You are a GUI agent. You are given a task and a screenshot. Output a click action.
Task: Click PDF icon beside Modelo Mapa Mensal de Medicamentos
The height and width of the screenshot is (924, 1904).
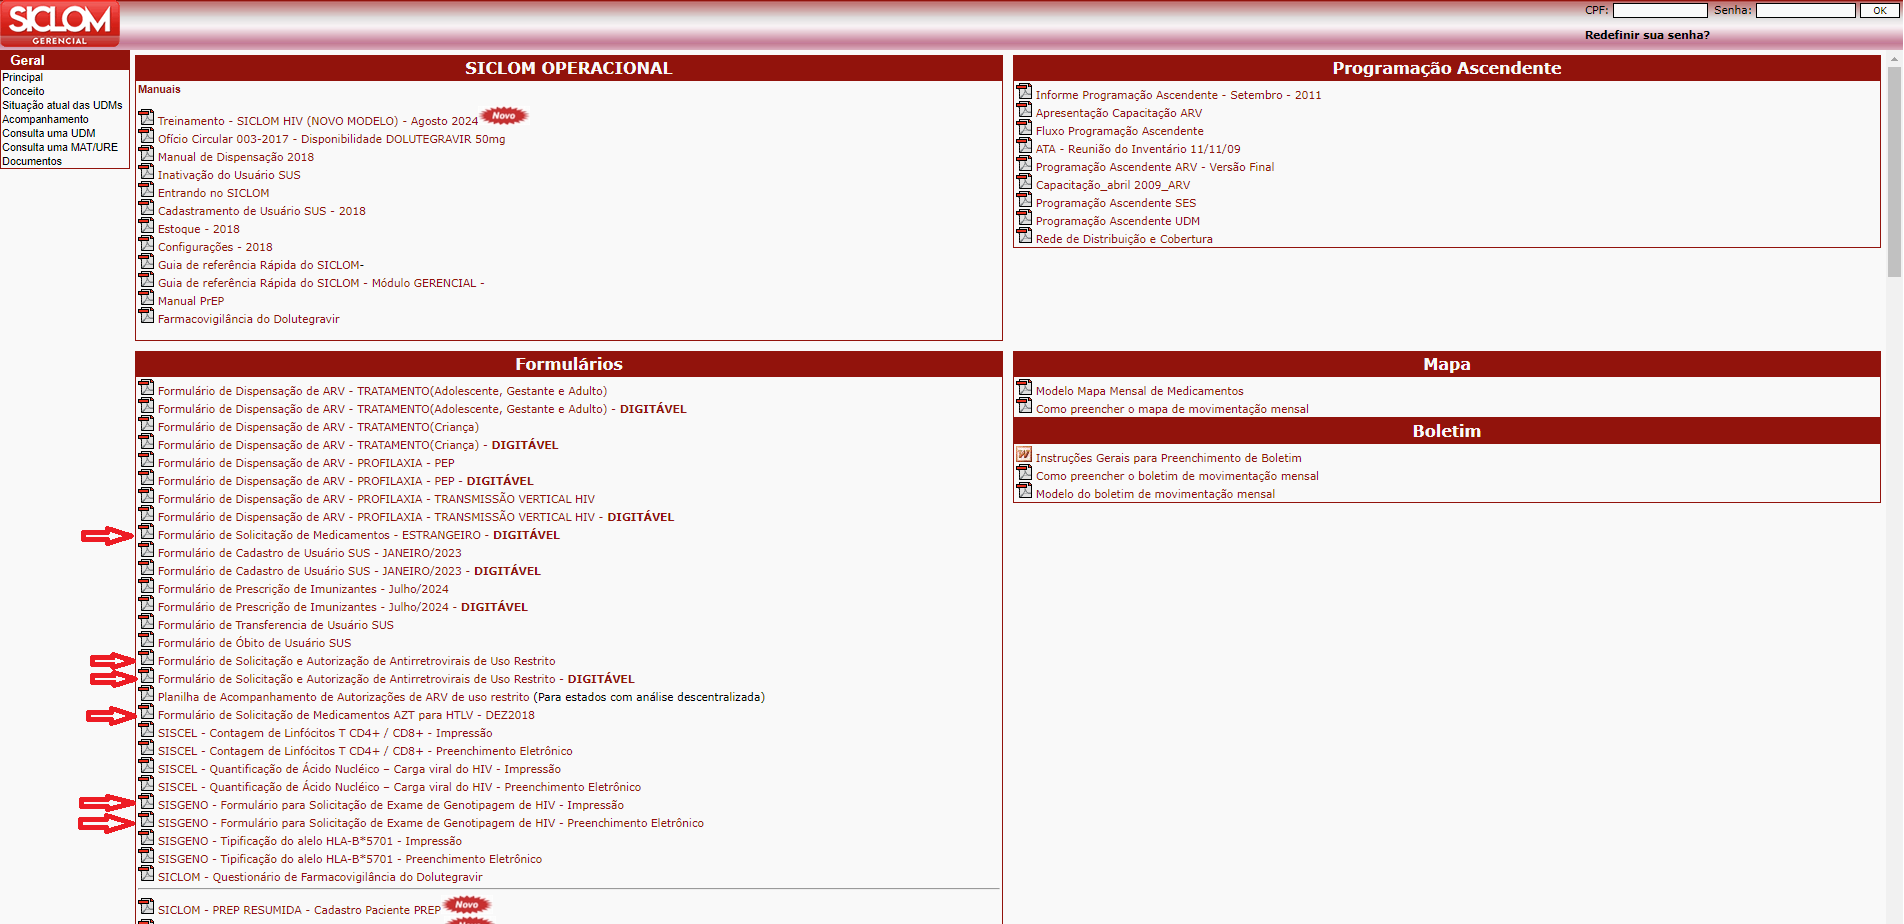click(x=1024, y=388)
